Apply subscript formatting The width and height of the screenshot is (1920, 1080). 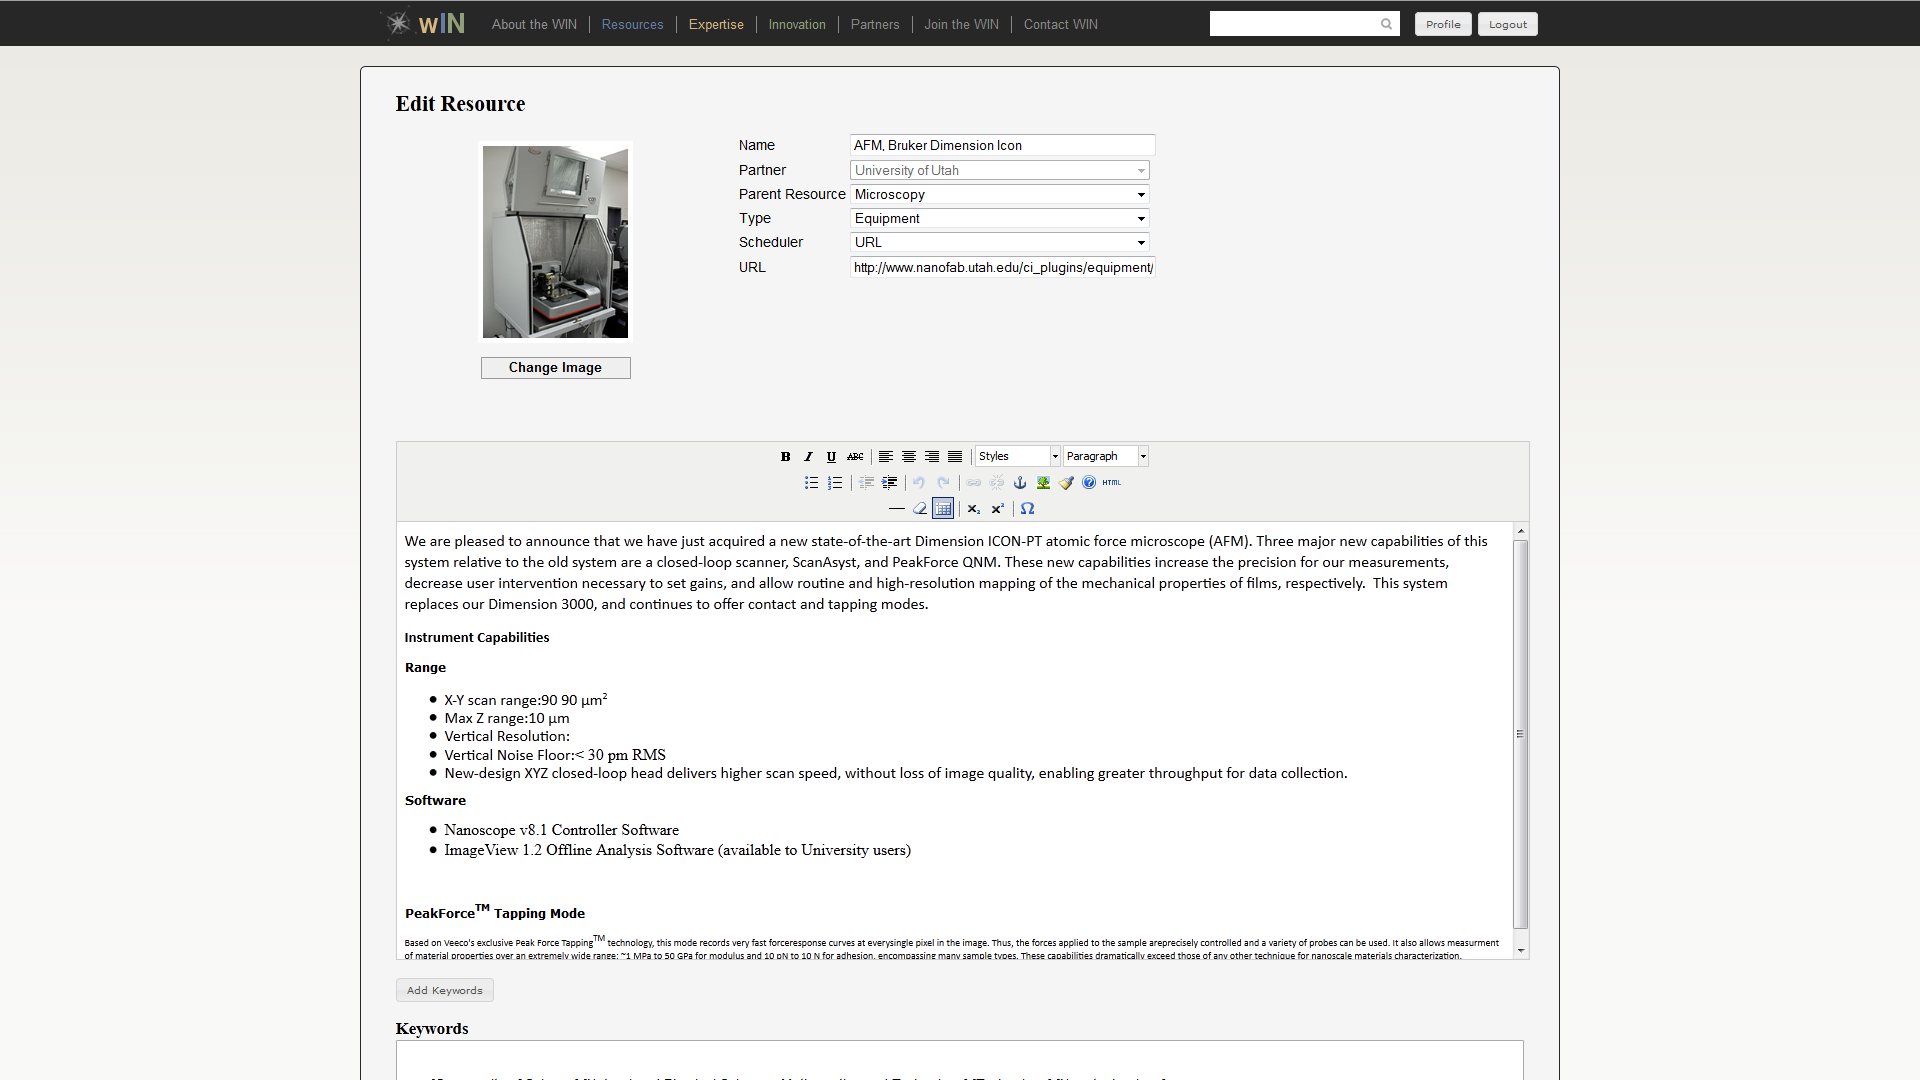(974, 509)
